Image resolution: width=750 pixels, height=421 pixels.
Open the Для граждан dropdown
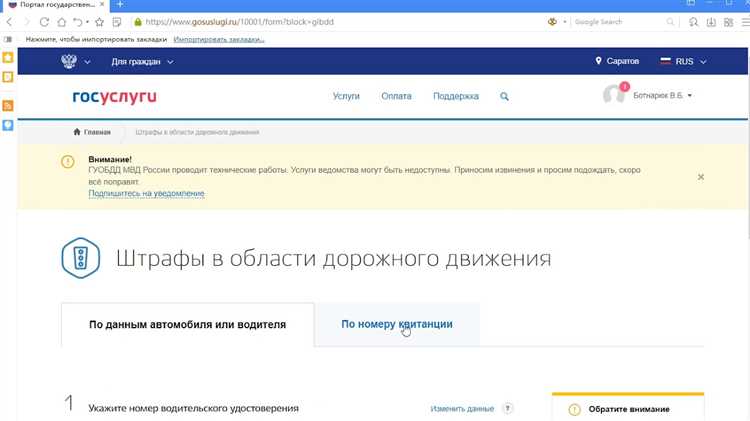(142, 62)
